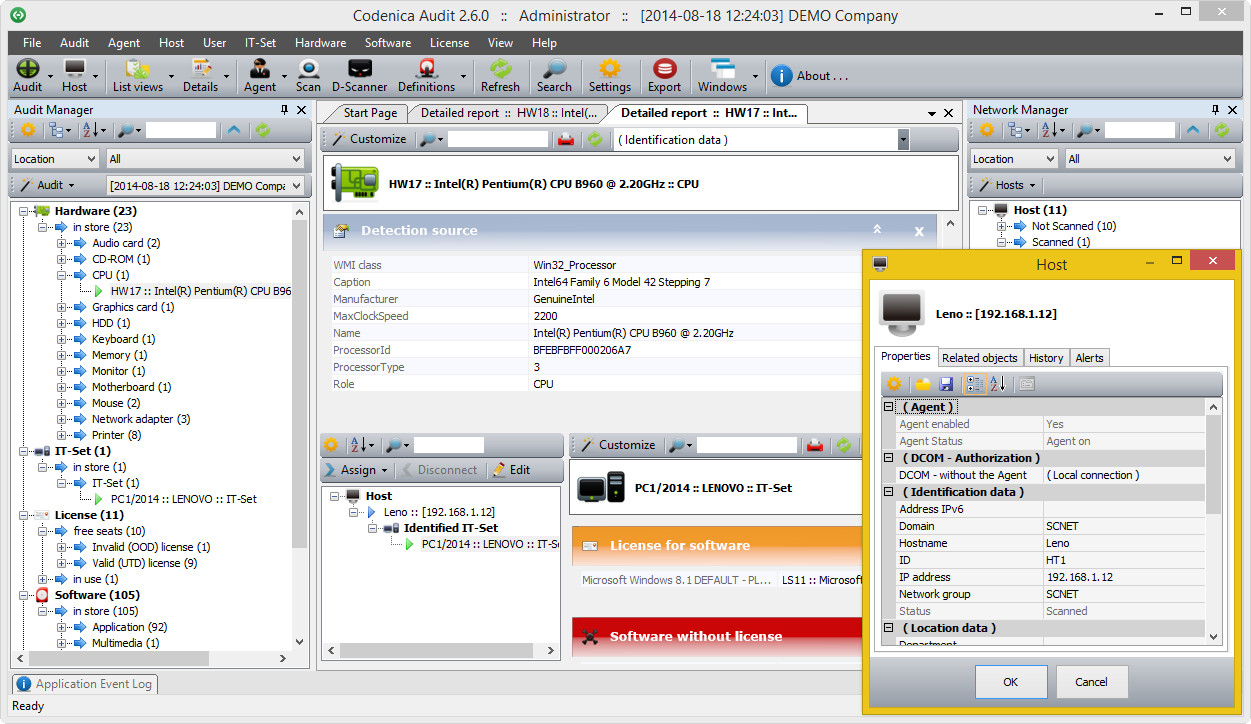Image resolution: width=1251 pixels, height=724 pixels.
Task: Click the Agent toolbar icon
Action: [260, 76]
